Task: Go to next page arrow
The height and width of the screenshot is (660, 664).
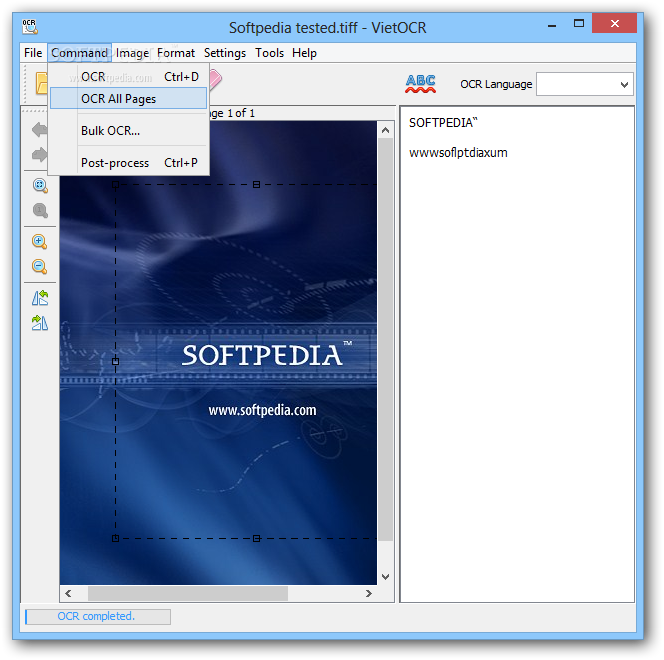Action: coord(39,155)
